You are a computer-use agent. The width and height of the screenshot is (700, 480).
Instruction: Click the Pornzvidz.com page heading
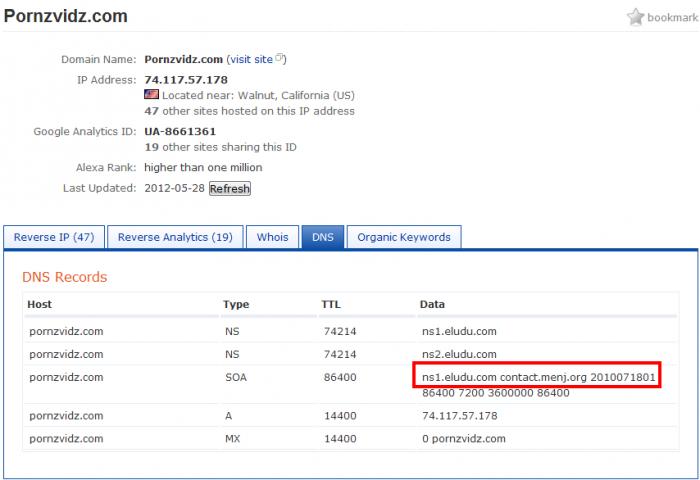[x=66, y=16]
